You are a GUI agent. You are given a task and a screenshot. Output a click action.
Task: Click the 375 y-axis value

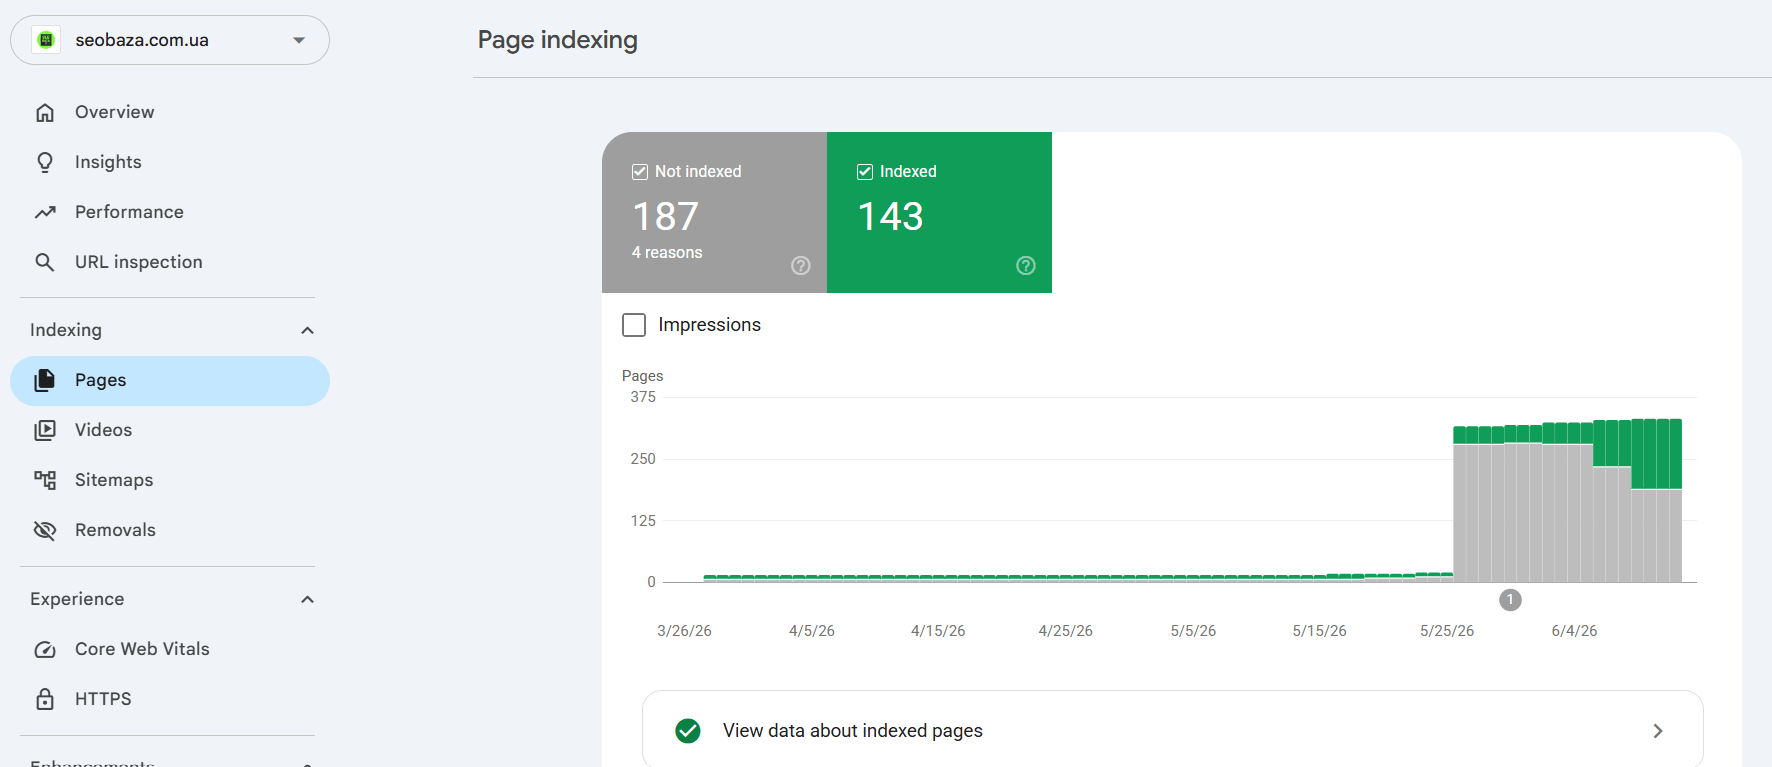coord(643,397)
